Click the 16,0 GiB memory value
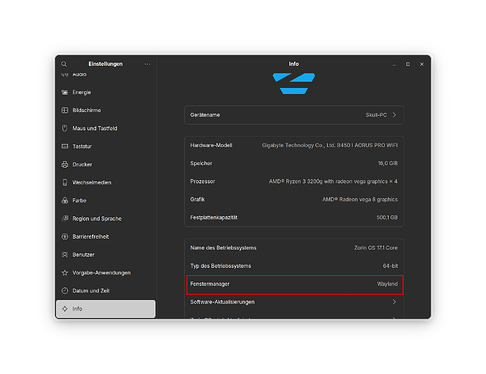Image resolution: width=486 pixels, height=374 pixels. 388,163
